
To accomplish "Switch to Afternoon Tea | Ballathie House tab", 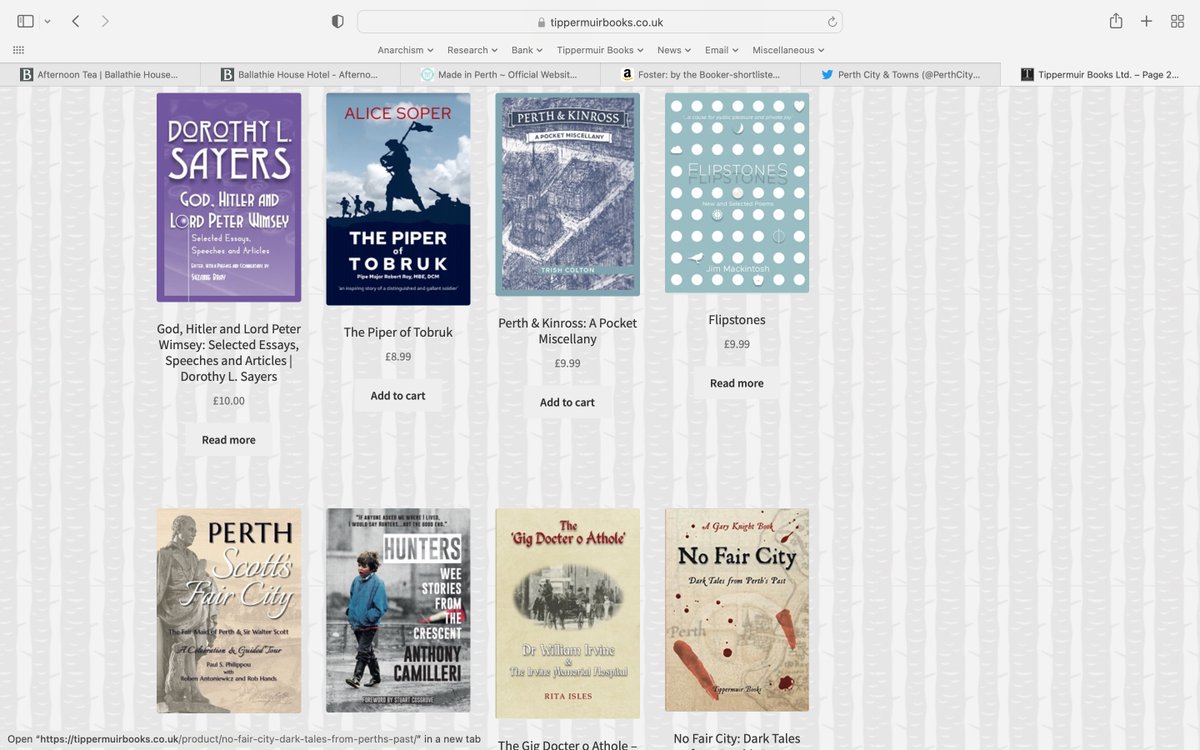I will [100, 74].
